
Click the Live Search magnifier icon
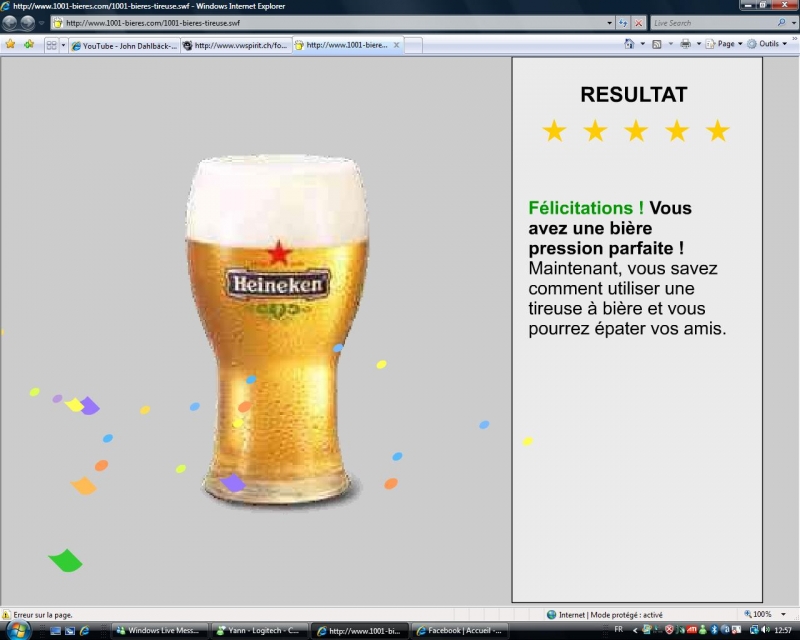coord(781,22)
